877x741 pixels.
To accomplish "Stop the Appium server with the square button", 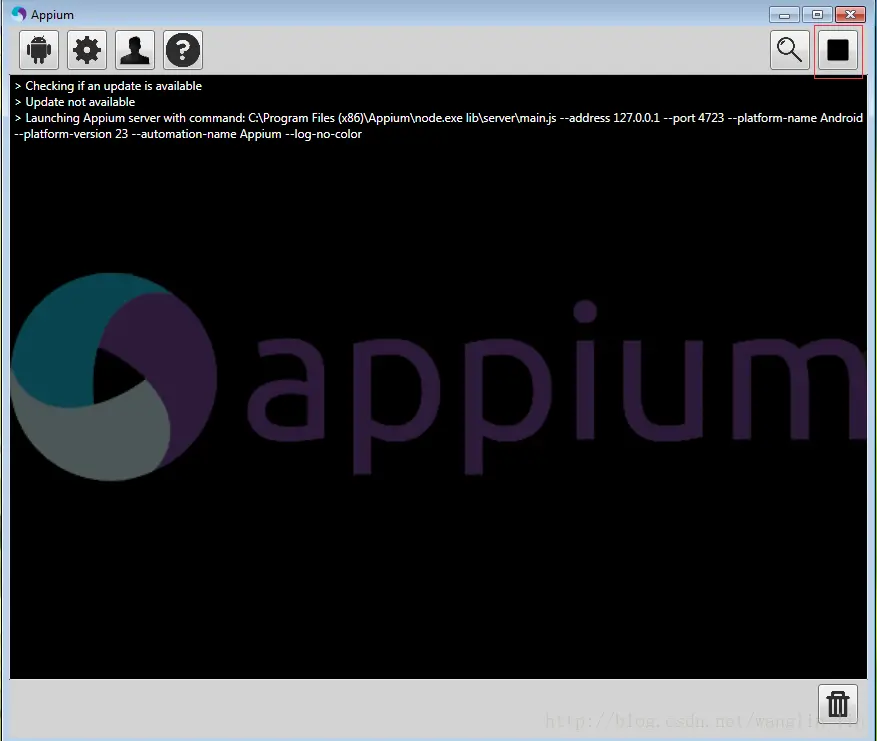I will coord(838,50).
